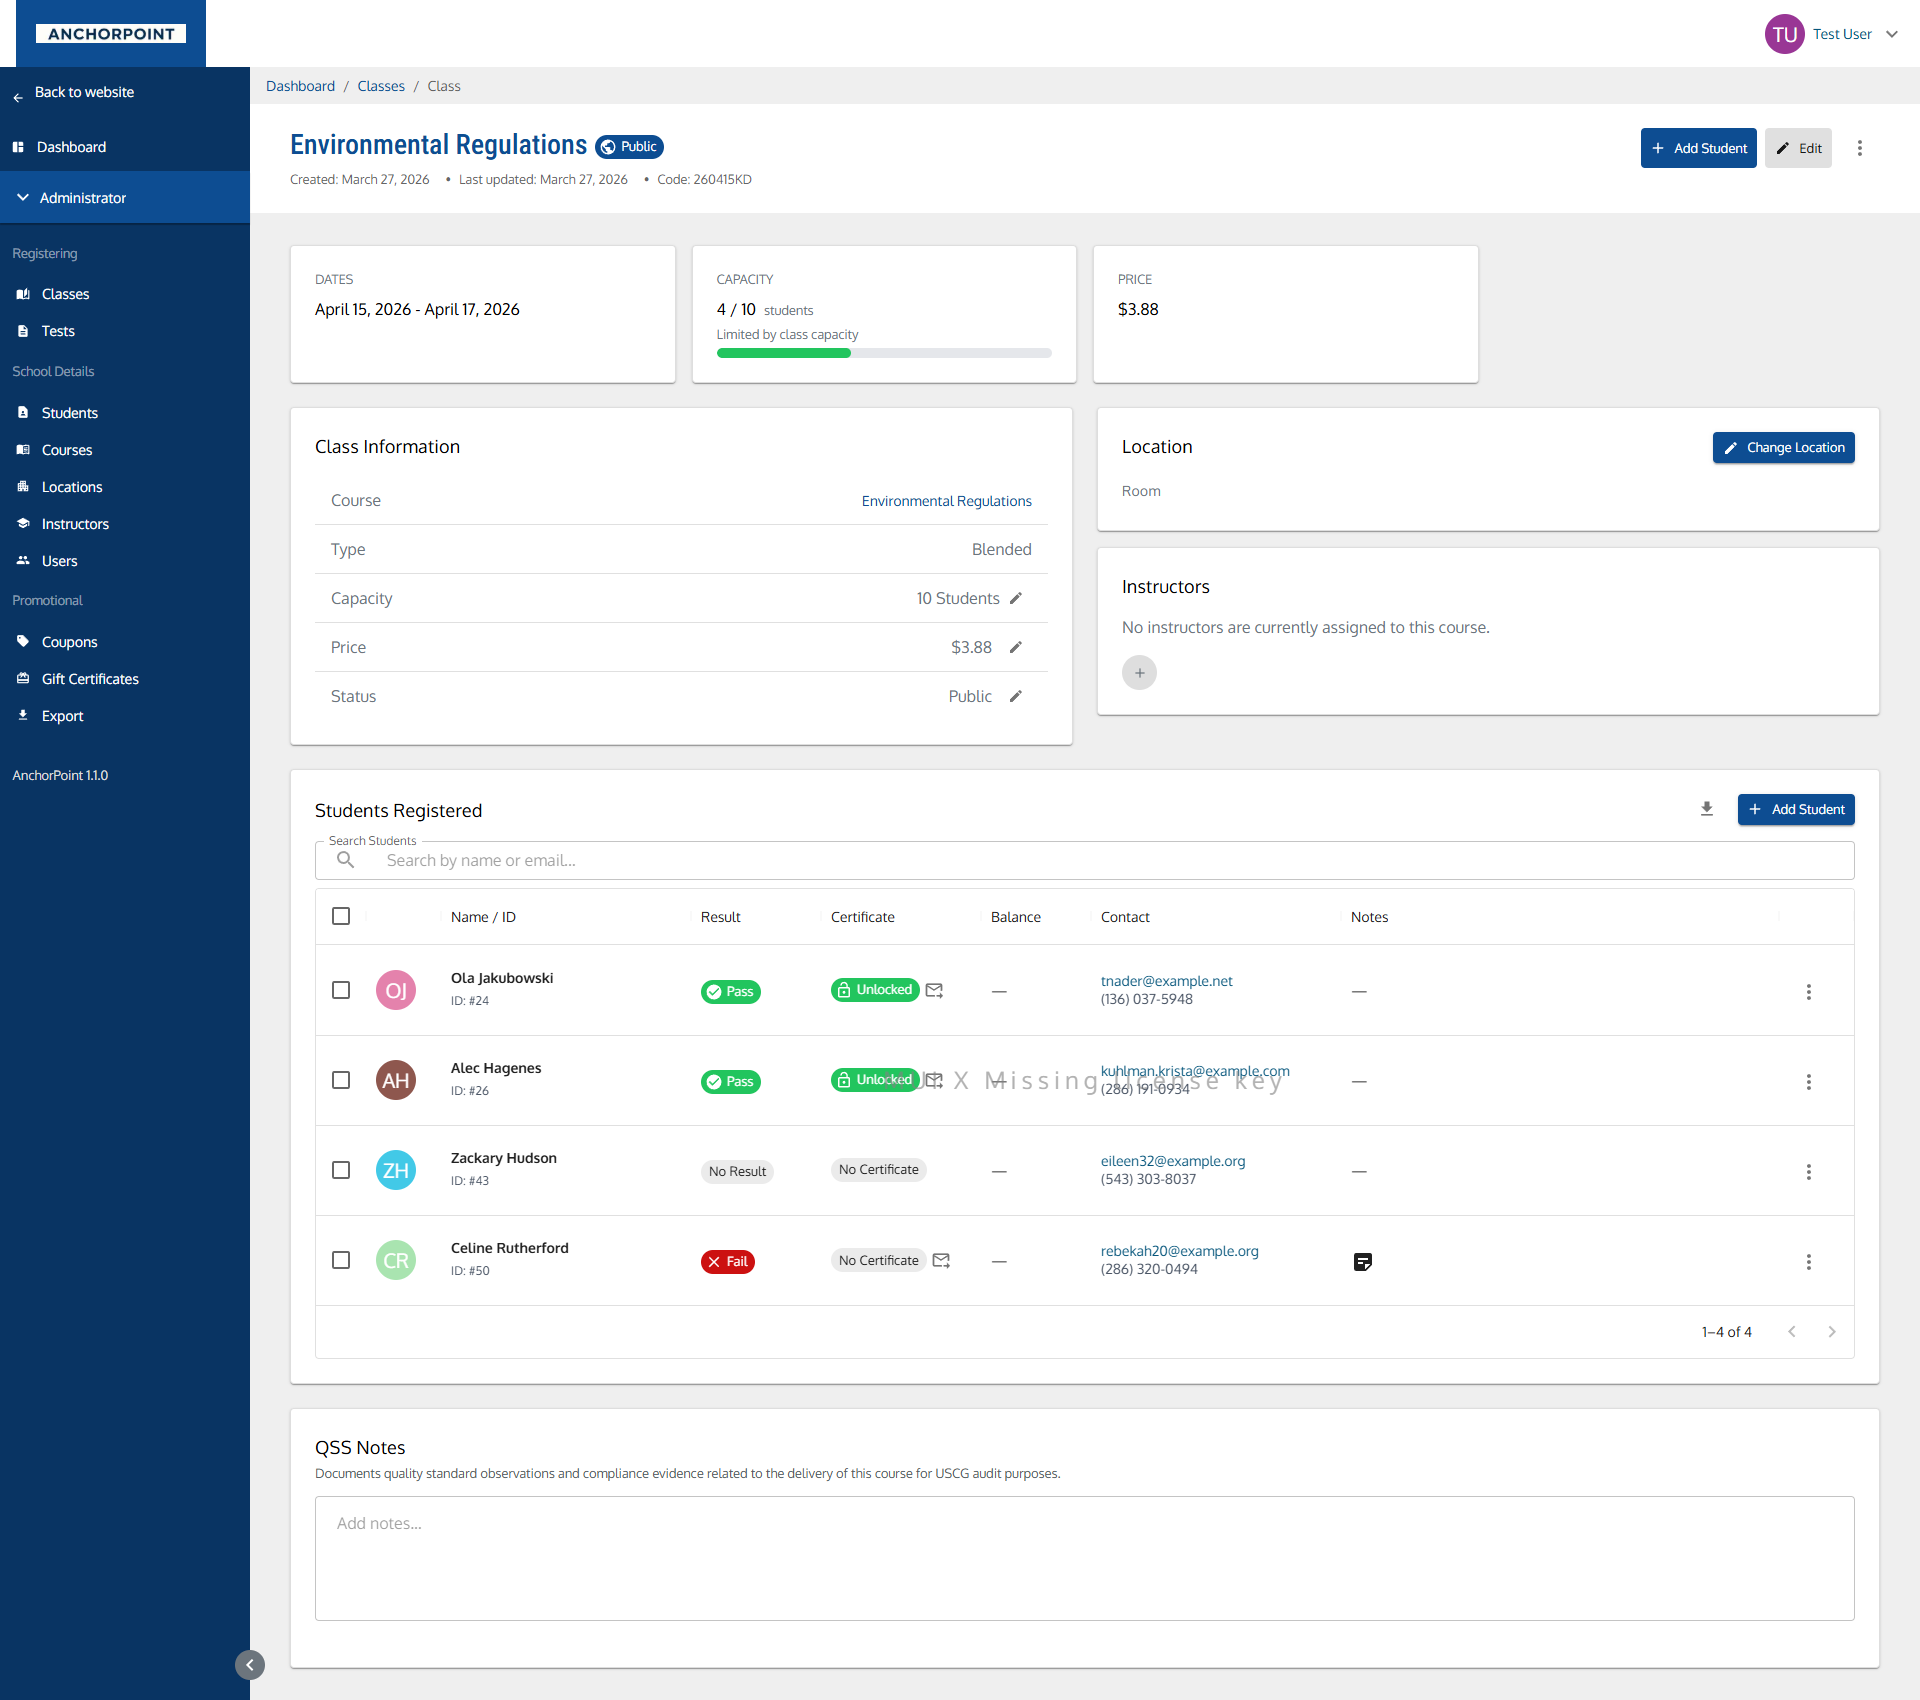Navigate to Classes via the breadcrumb
Image resolution: width=1920 pixels, height=1700 pixels.
click(380, 86)
